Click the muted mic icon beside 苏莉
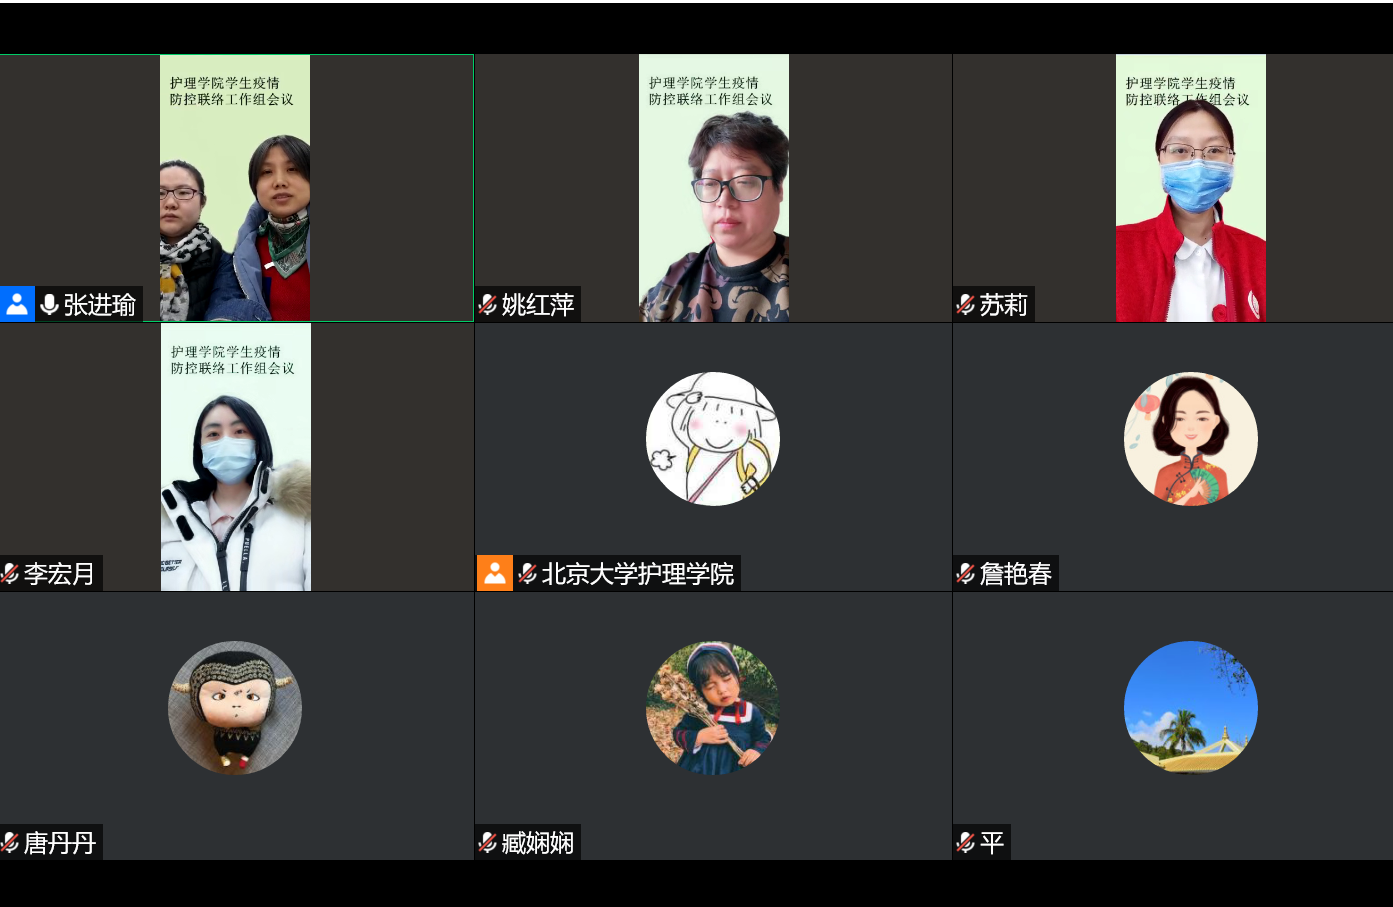The image size is (1393, 907). (x=966, y=304)
